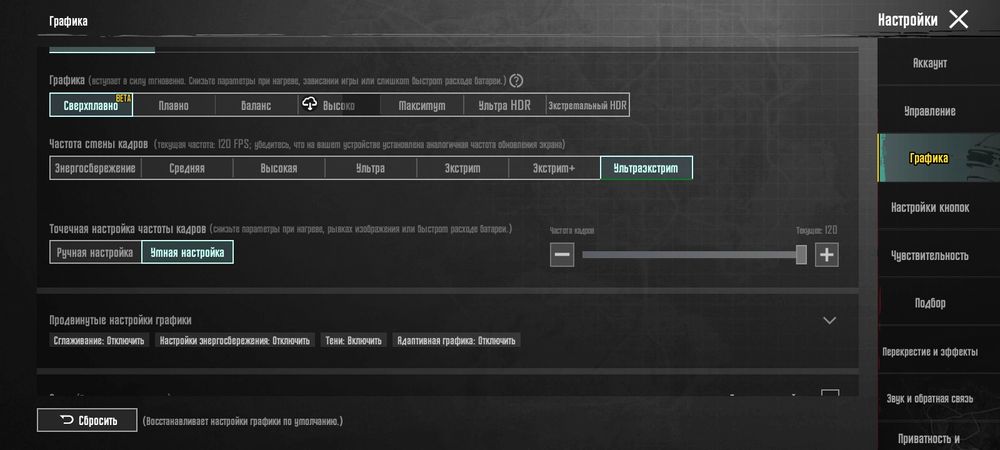1000x450 pixels.
Task: Click the Сбросить reset button
Action: [87, 421]
